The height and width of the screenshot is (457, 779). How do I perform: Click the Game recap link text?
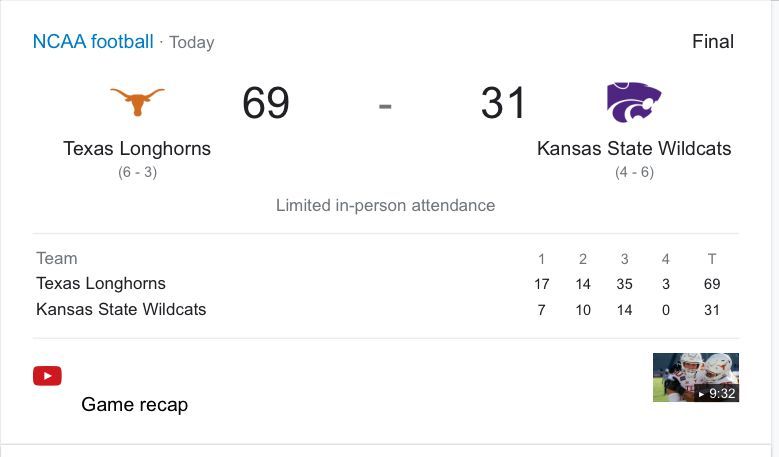click(134, 405)
